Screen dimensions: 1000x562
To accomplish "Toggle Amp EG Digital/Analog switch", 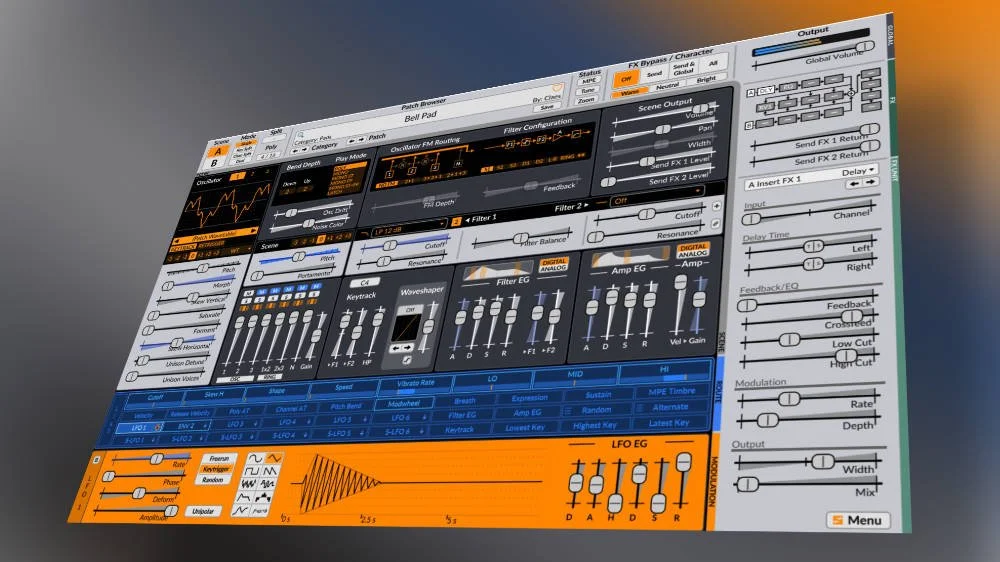I will [693, 250].
